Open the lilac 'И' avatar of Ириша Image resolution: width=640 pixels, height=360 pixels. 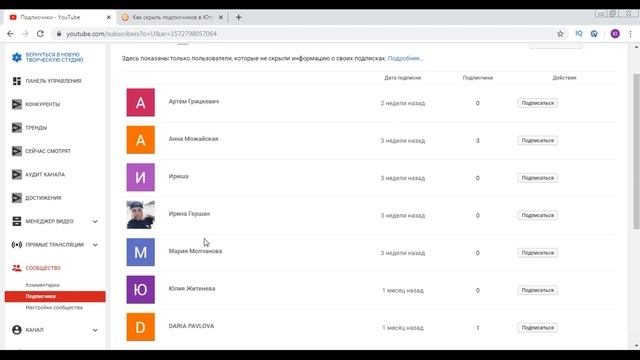tap(140, 177)
